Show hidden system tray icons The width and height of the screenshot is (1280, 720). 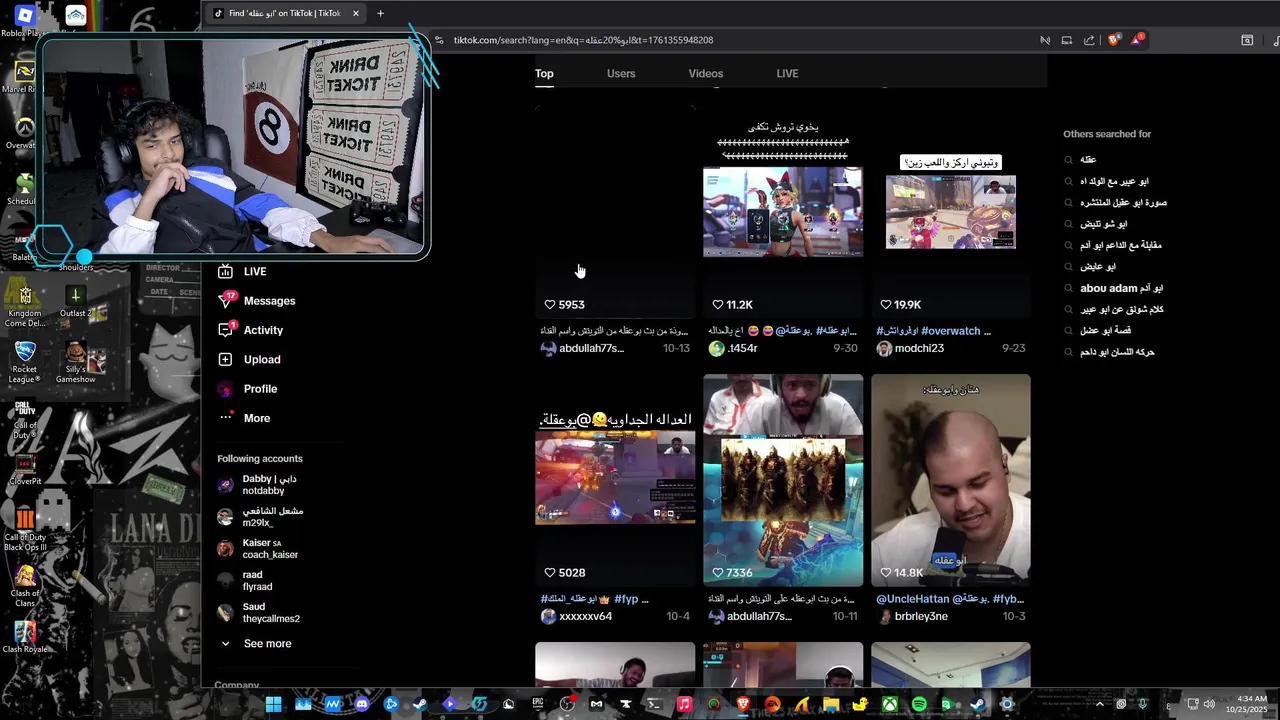click(x=1100, y=704)
